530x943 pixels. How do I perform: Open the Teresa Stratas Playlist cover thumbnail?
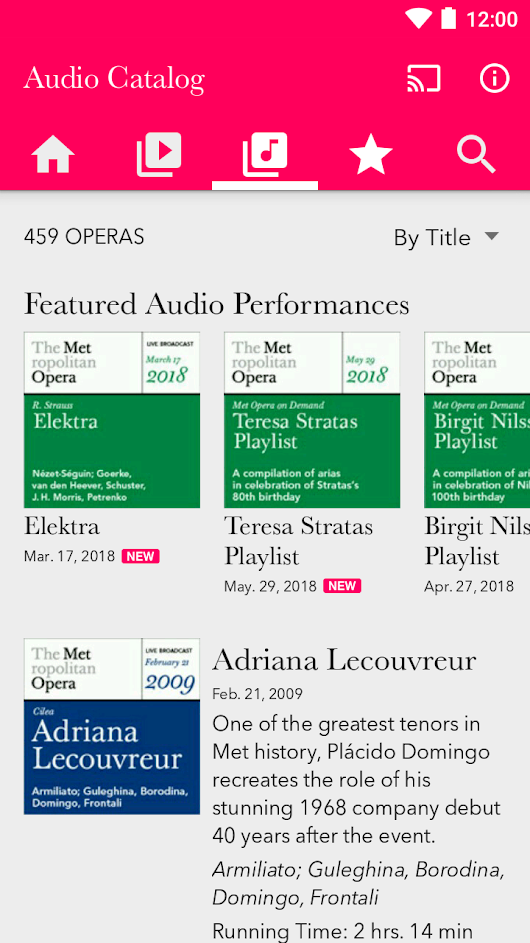[312, 420]
